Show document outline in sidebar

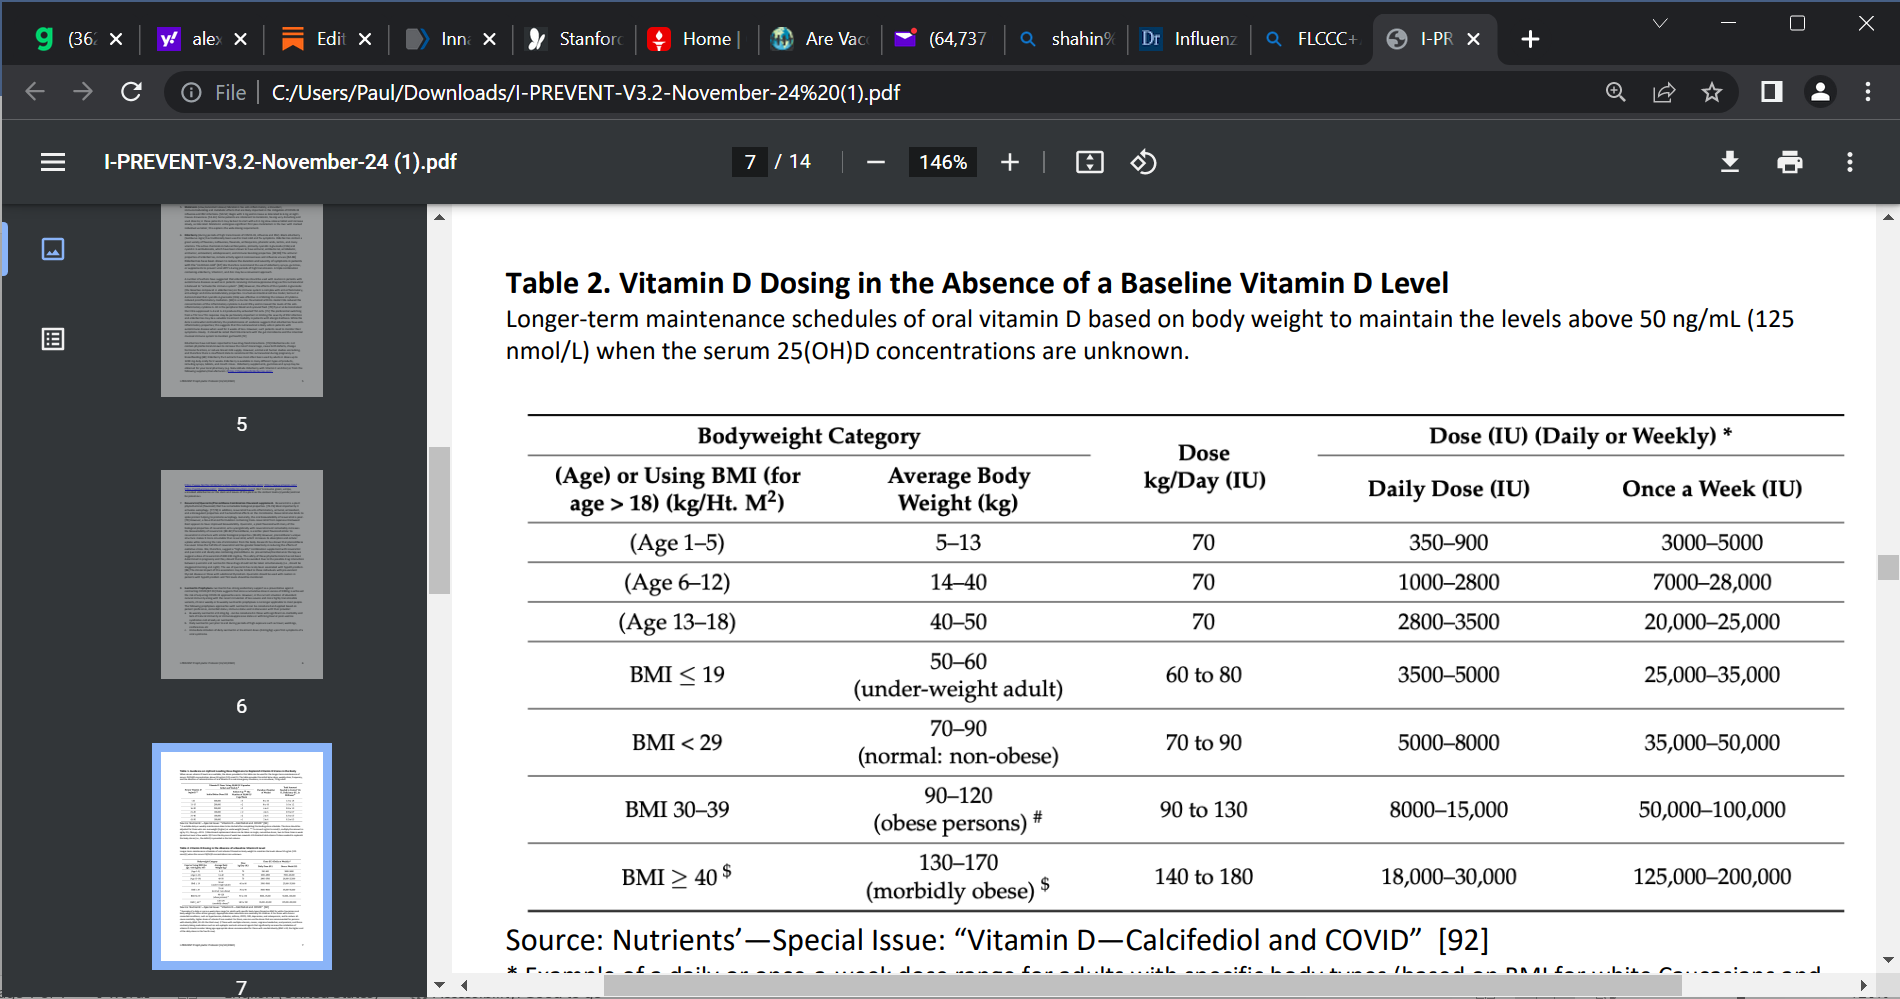coord(53,339)
